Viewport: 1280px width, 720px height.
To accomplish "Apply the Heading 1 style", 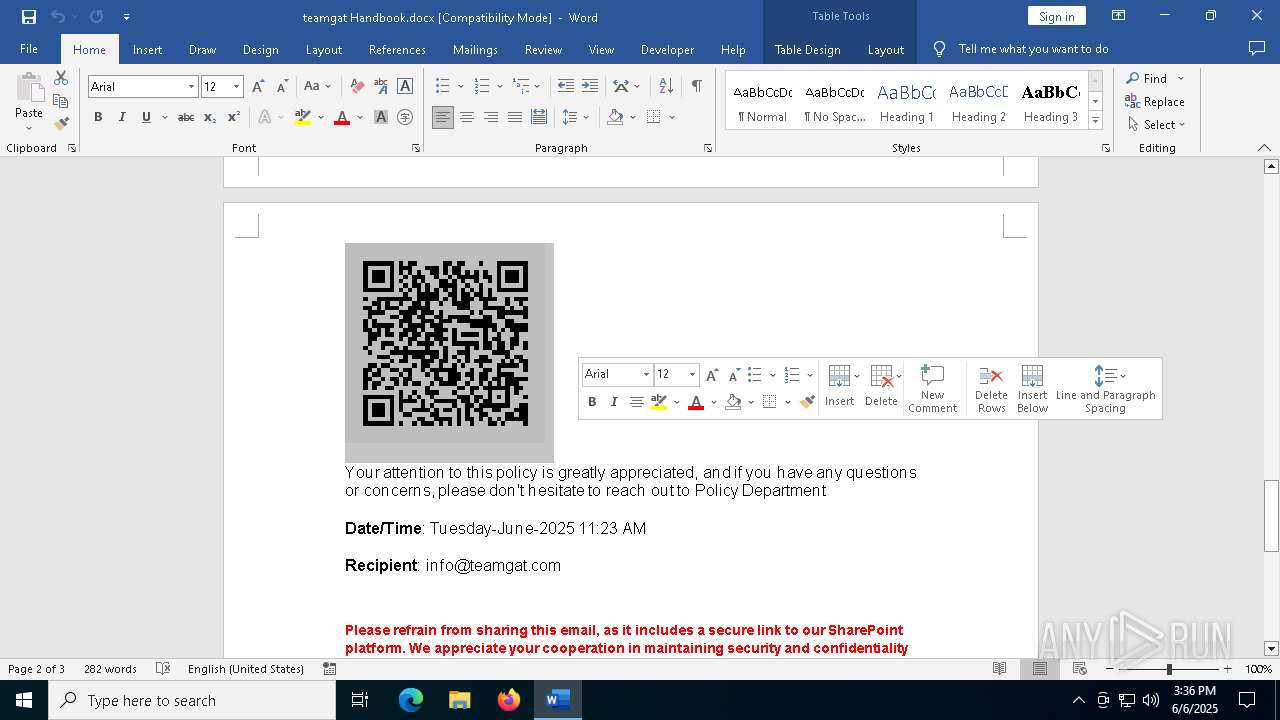I will coord(906,101).
